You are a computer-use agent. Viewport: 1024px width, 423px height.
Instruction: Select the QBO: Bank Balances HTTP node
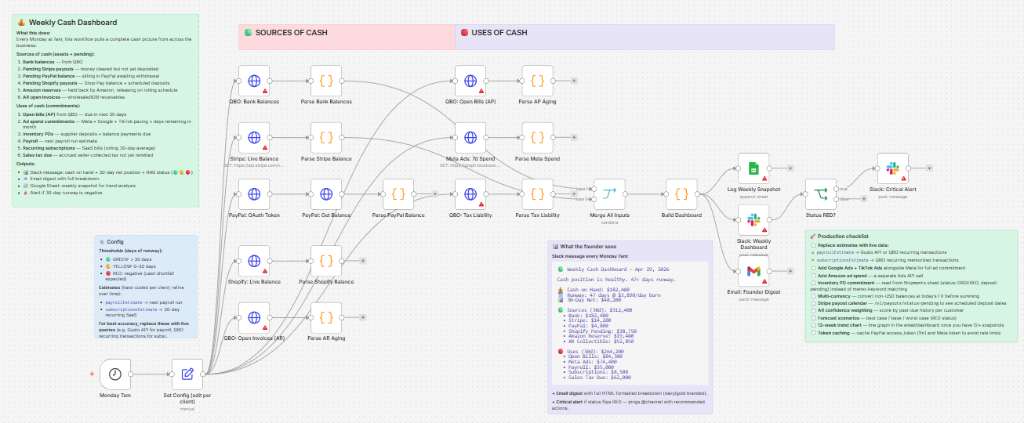254,81
